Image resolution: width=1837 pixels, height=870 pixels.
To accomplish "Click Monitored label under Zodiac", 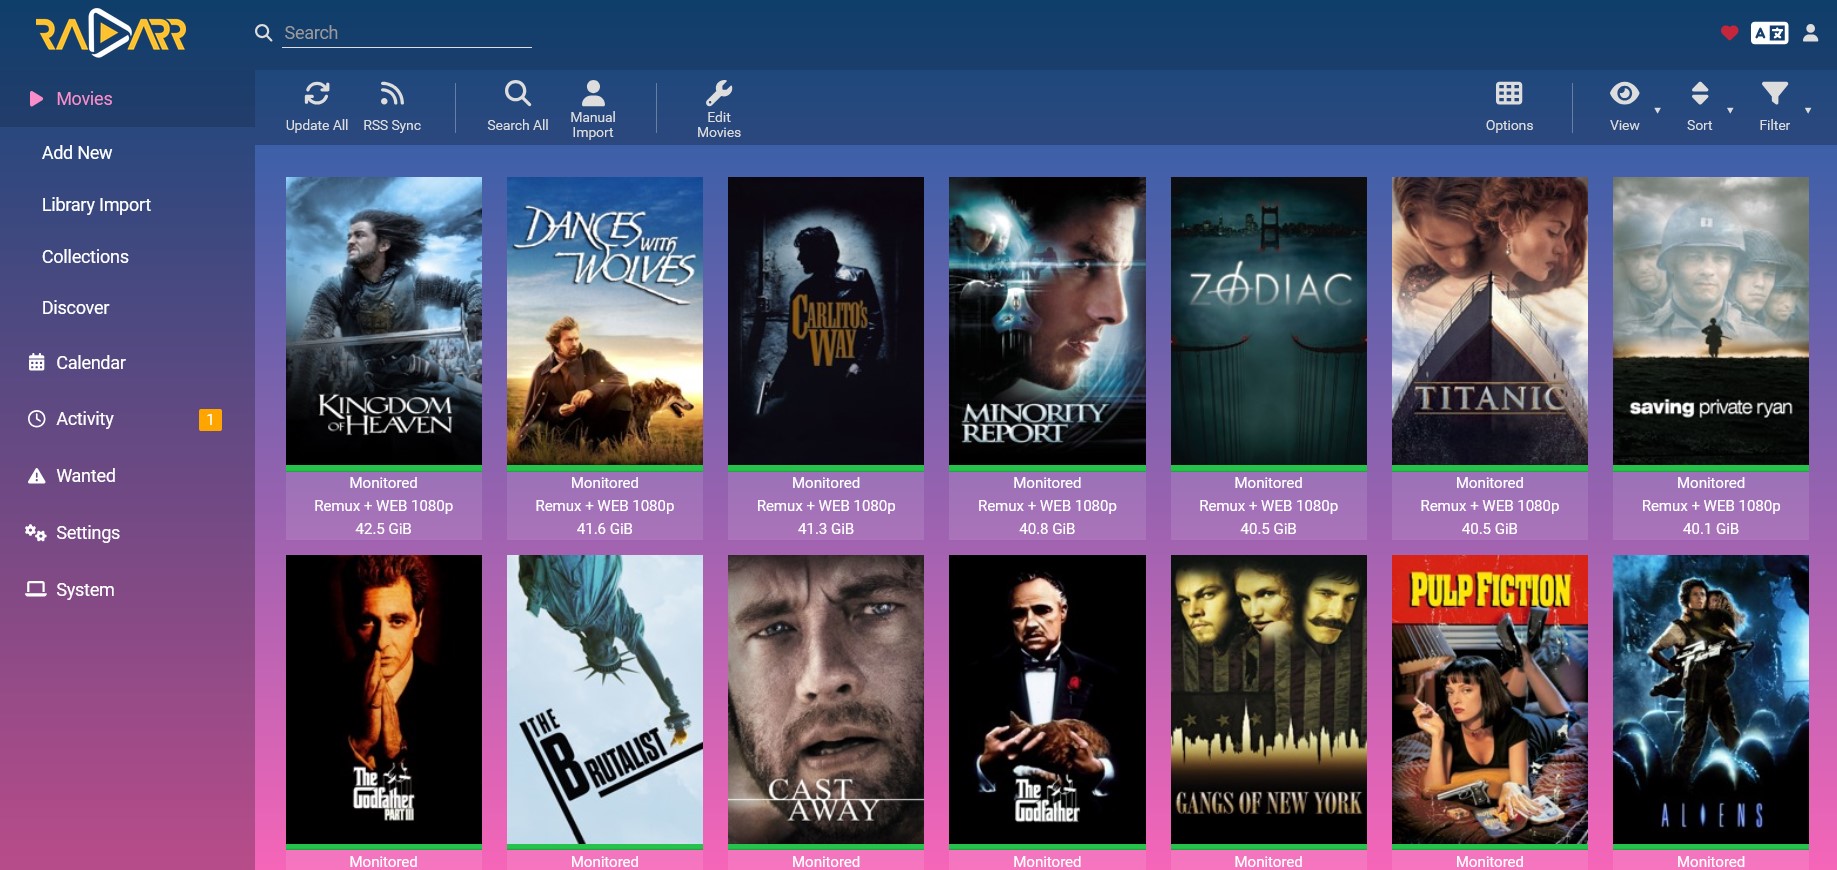I will click(x=1269, y=483).
